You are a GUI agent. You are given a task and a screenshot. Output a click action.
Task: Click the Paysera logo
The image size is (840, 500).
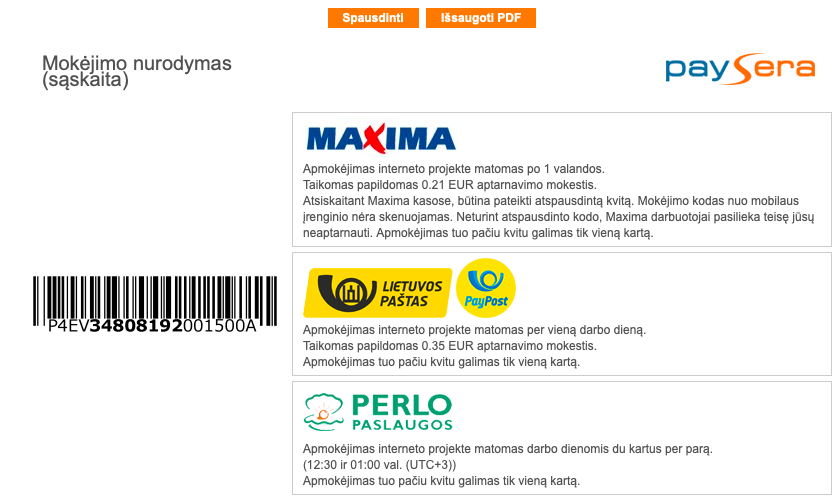click(x=740, y=69)
